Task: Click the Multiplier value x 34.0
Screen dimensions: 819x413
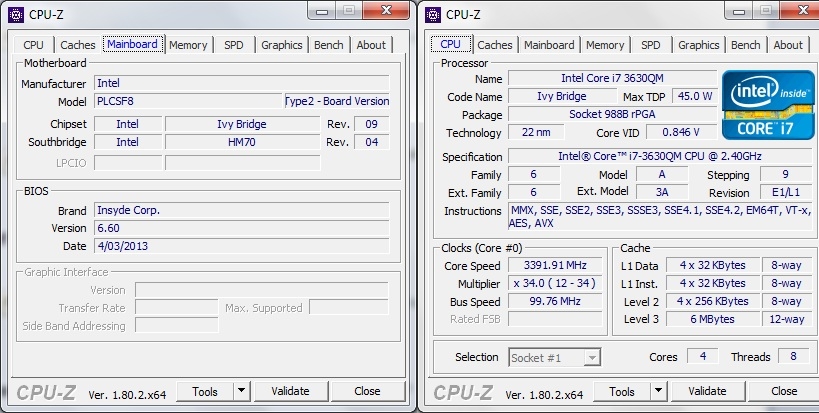Action: (555, 284)
